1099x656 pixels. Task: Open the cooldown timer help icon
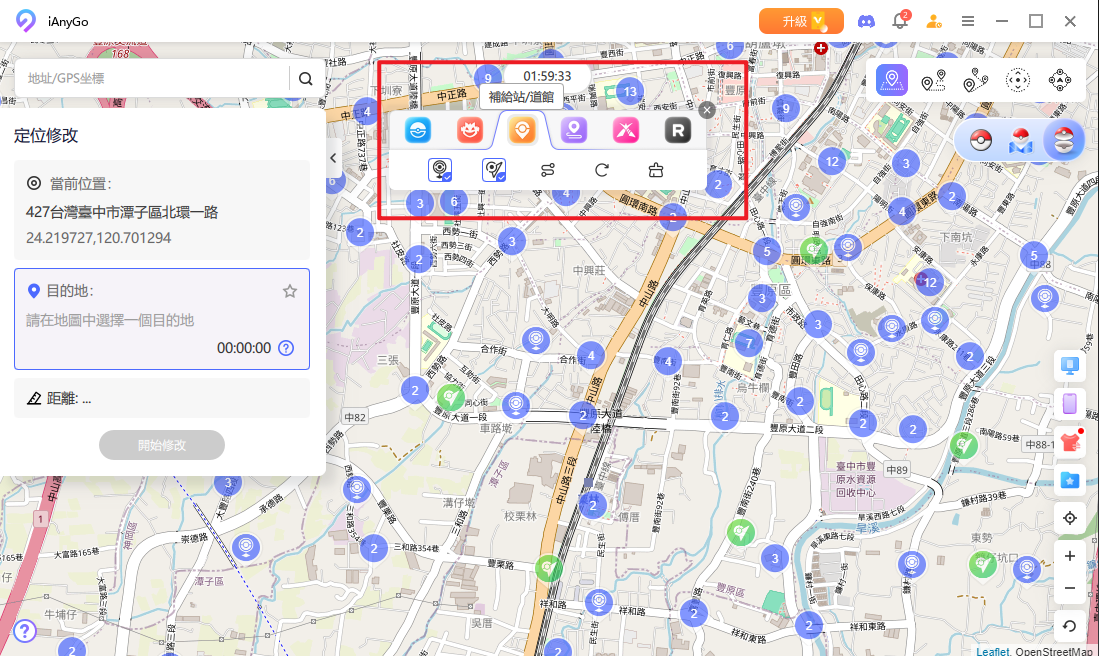(x=286, y=348)
